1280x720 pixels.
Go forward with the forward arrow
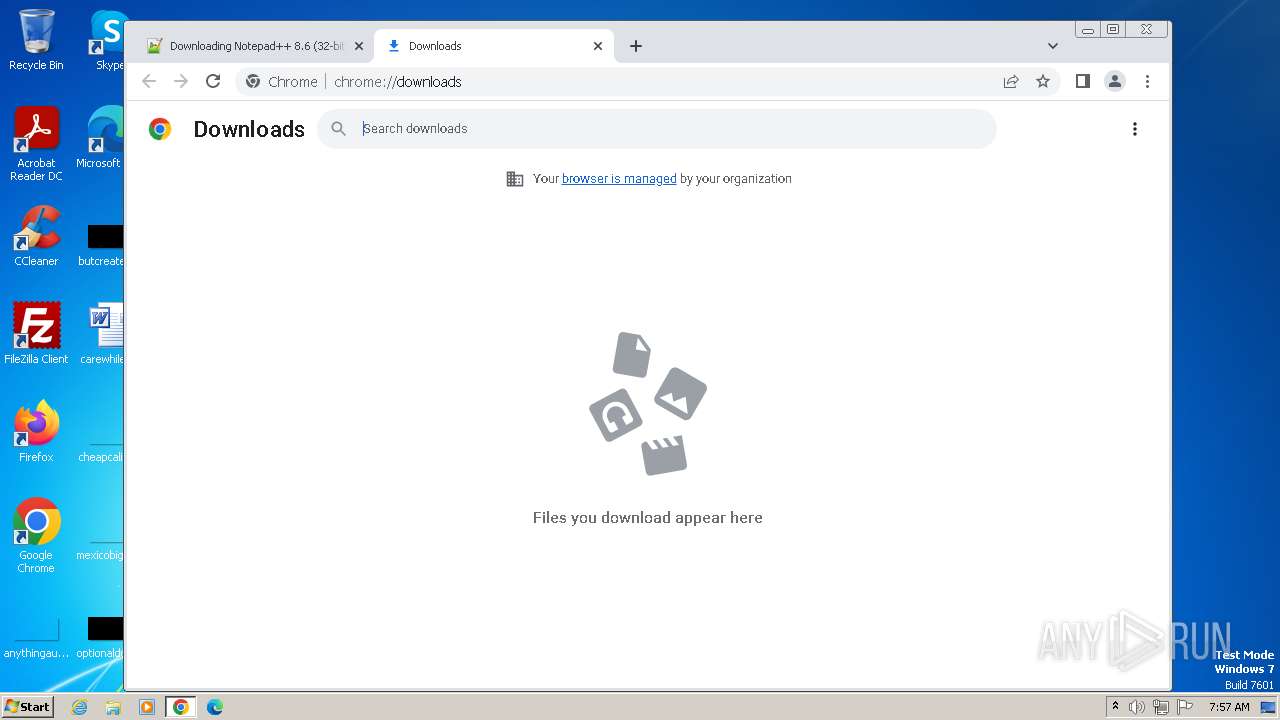pyautogui.click(x=181, y=82)
